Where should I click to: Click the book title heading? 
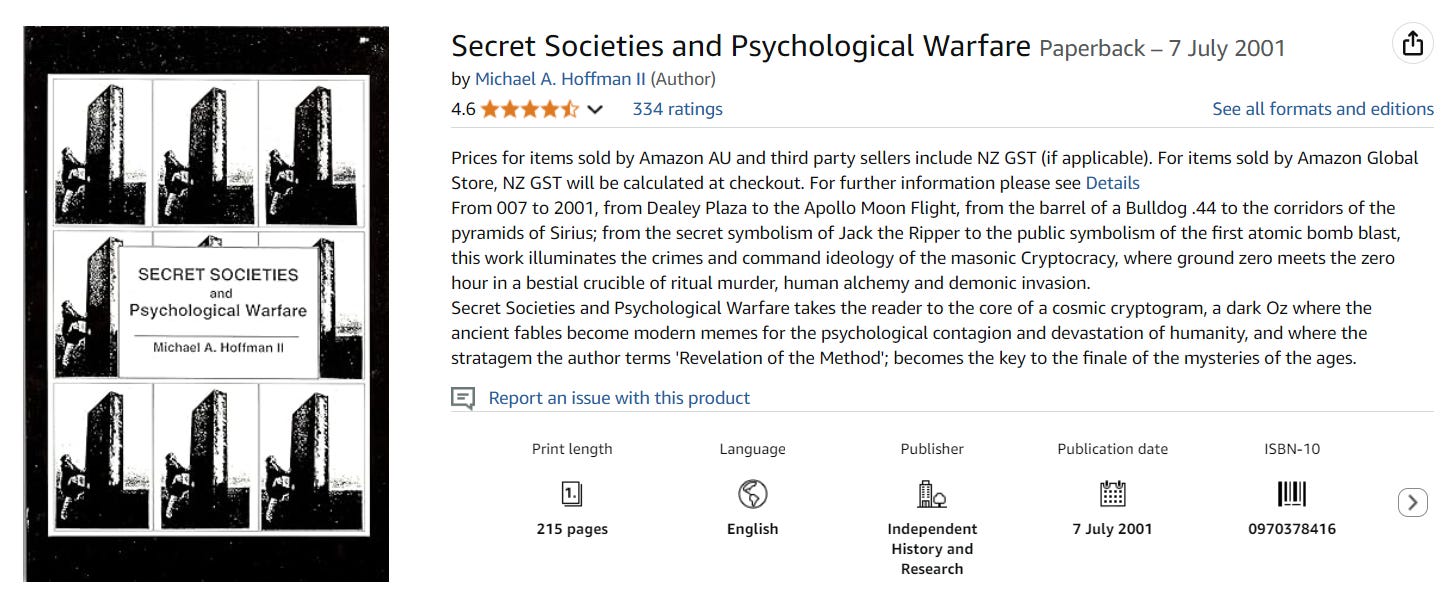tap(740, 46)
